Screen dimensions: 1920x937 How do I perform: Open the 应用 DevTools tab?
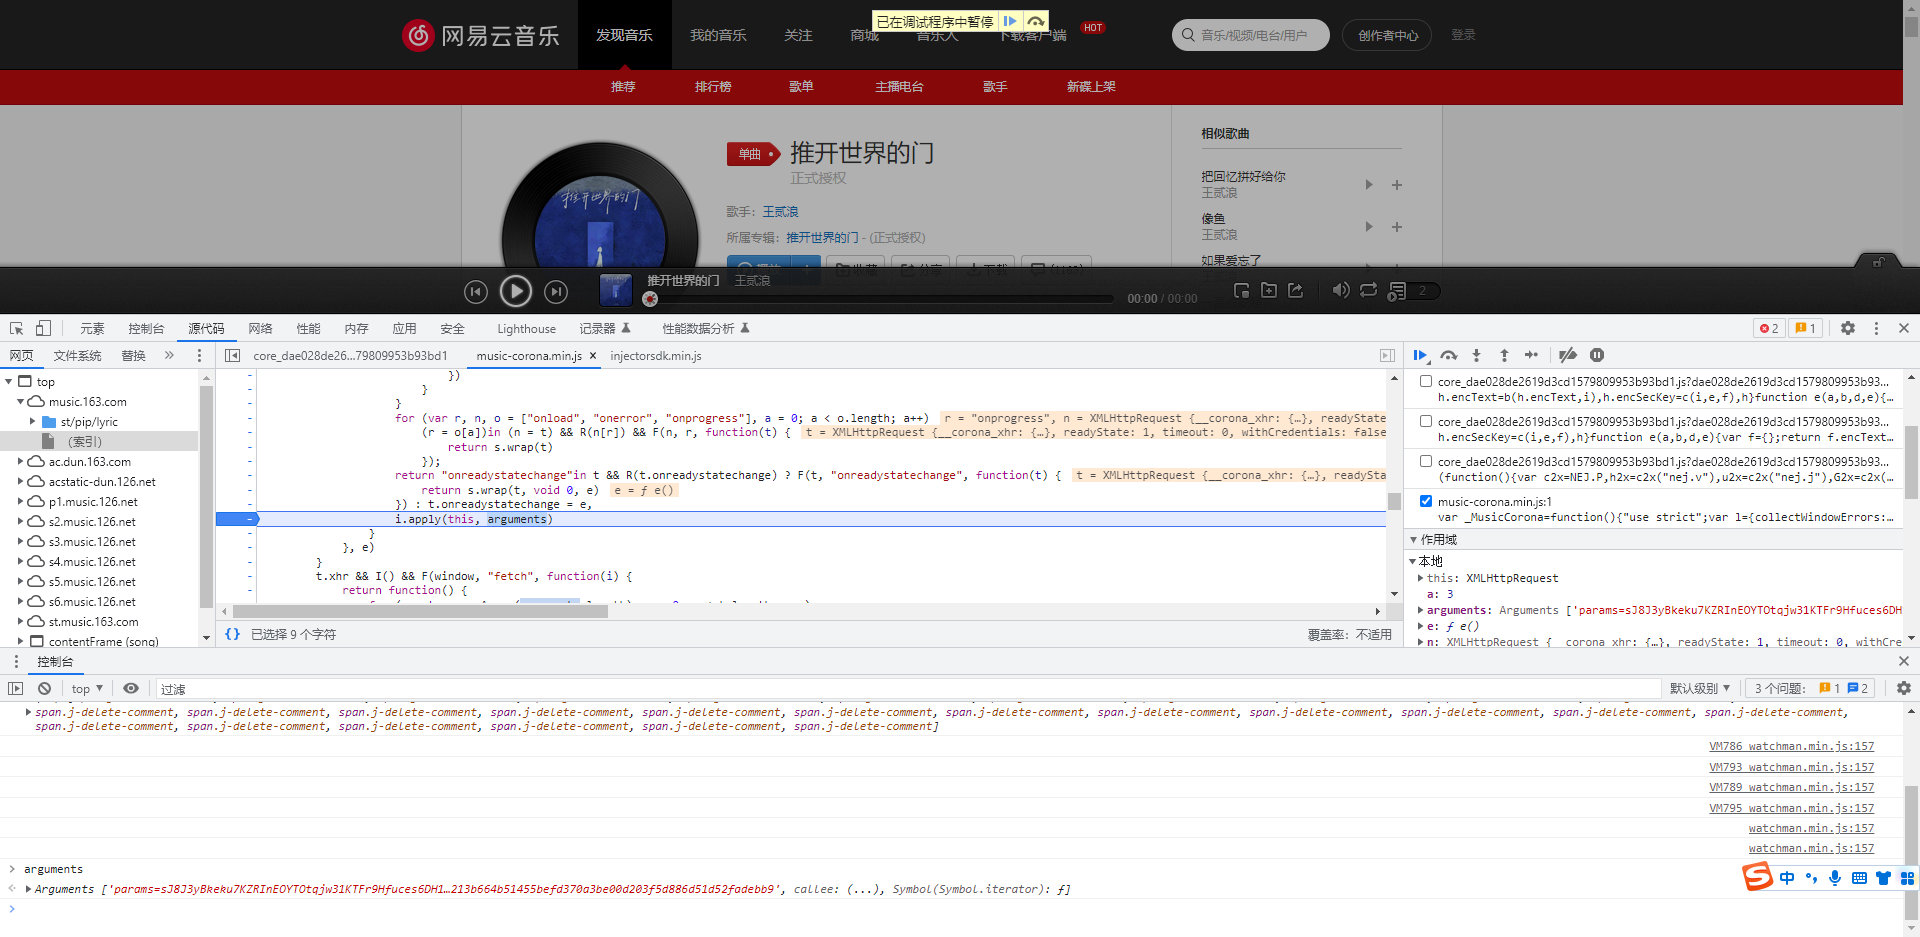404,328
